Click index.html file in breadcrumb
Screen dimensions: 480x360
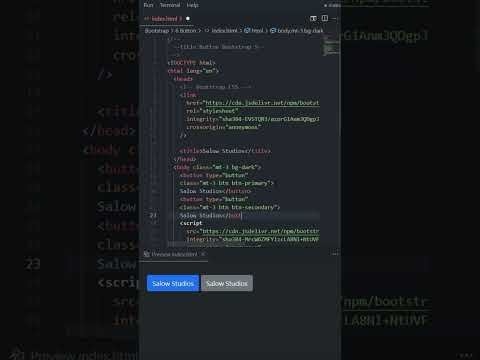221,31
